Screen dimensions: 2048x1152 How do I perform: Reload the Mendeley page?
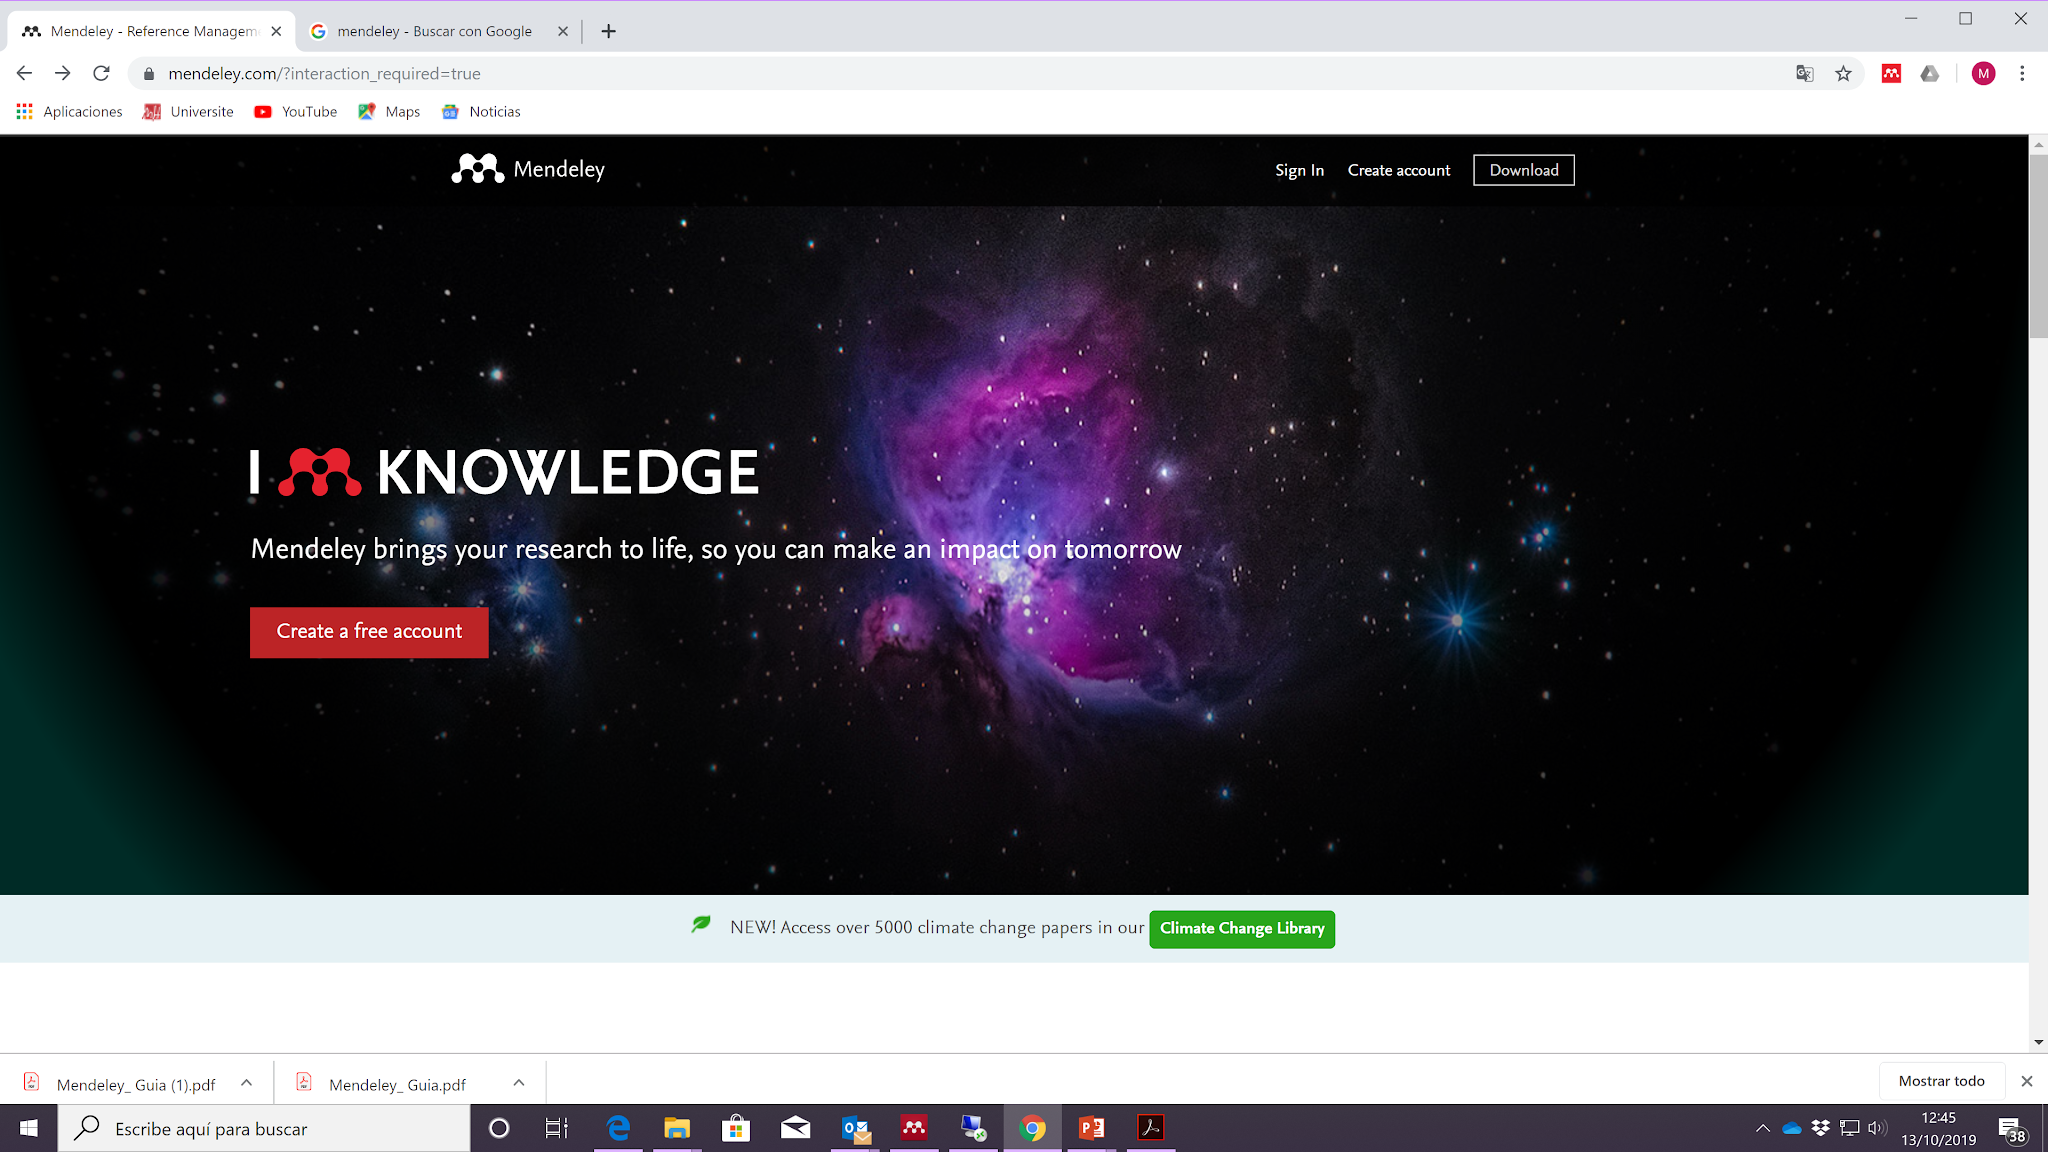pos(101,73)
